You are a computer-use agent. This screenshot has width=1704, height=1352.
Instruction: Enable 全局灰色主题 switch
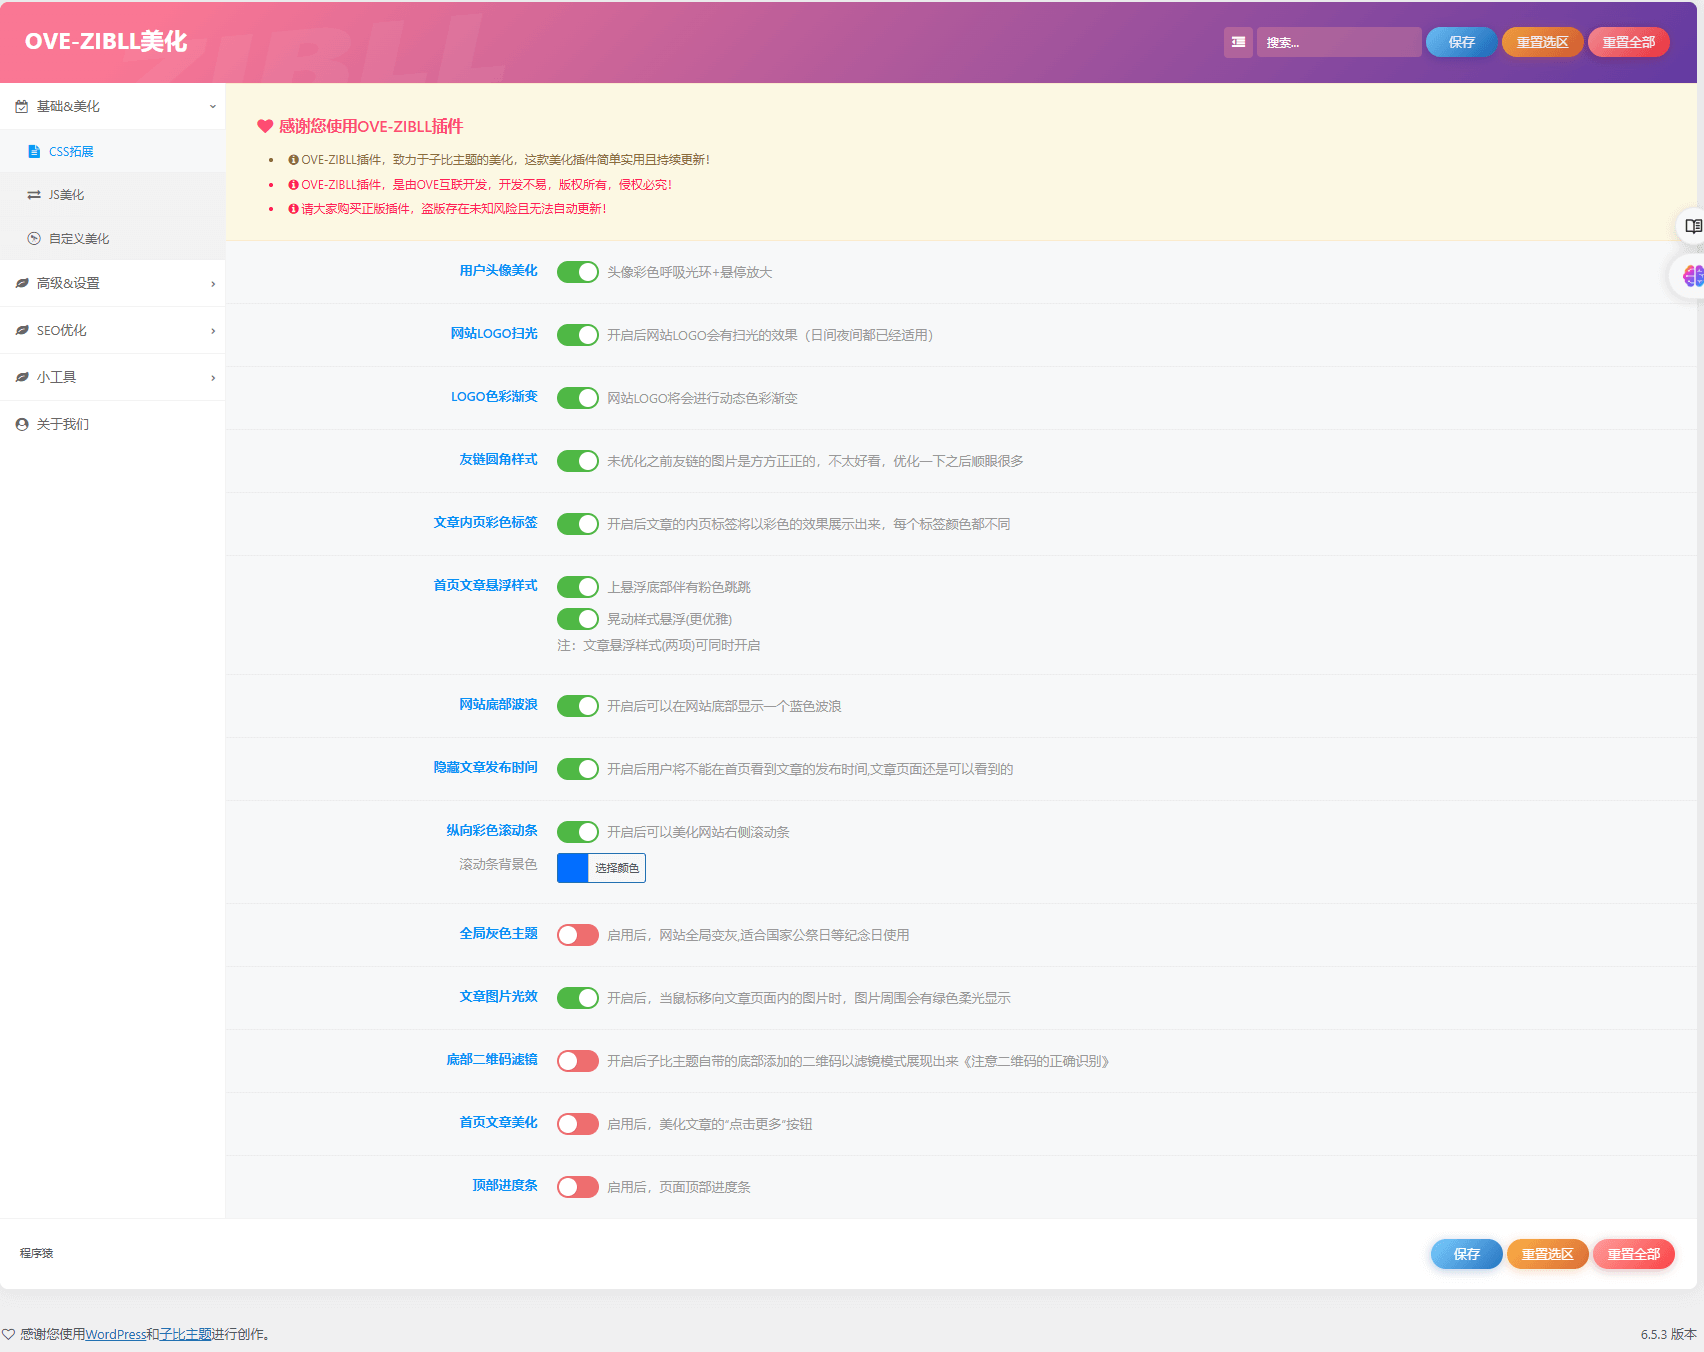pyautogui.click(x=578, y=935)
